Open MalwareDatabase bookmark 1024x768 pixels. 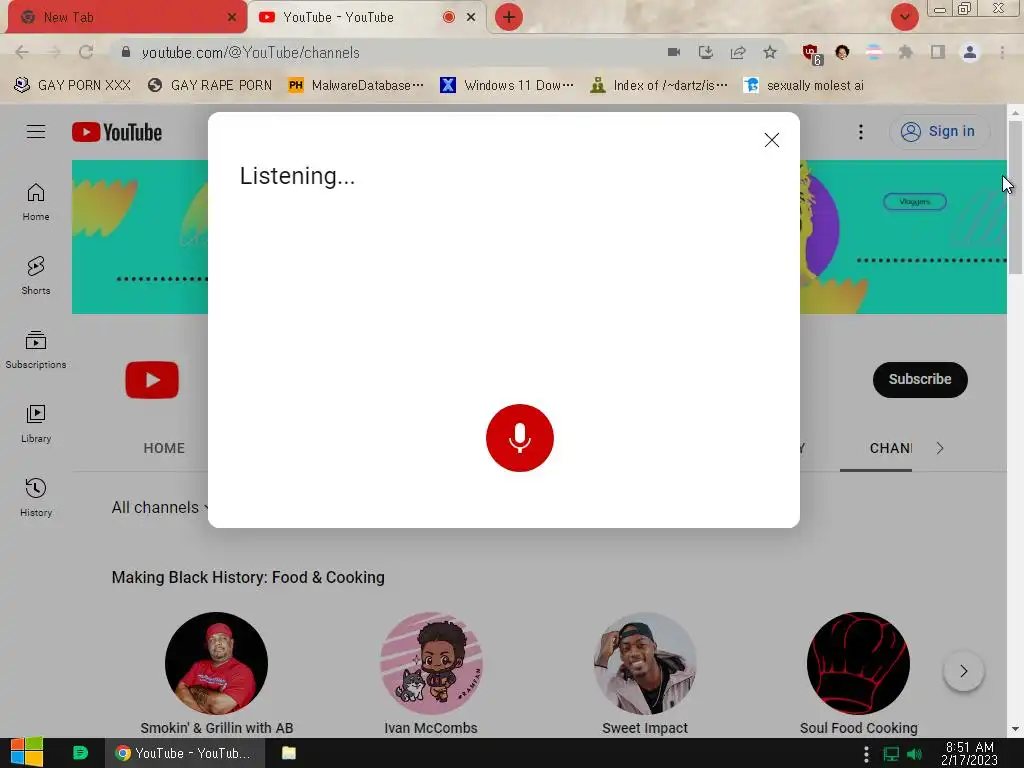(x=356, y=86)
